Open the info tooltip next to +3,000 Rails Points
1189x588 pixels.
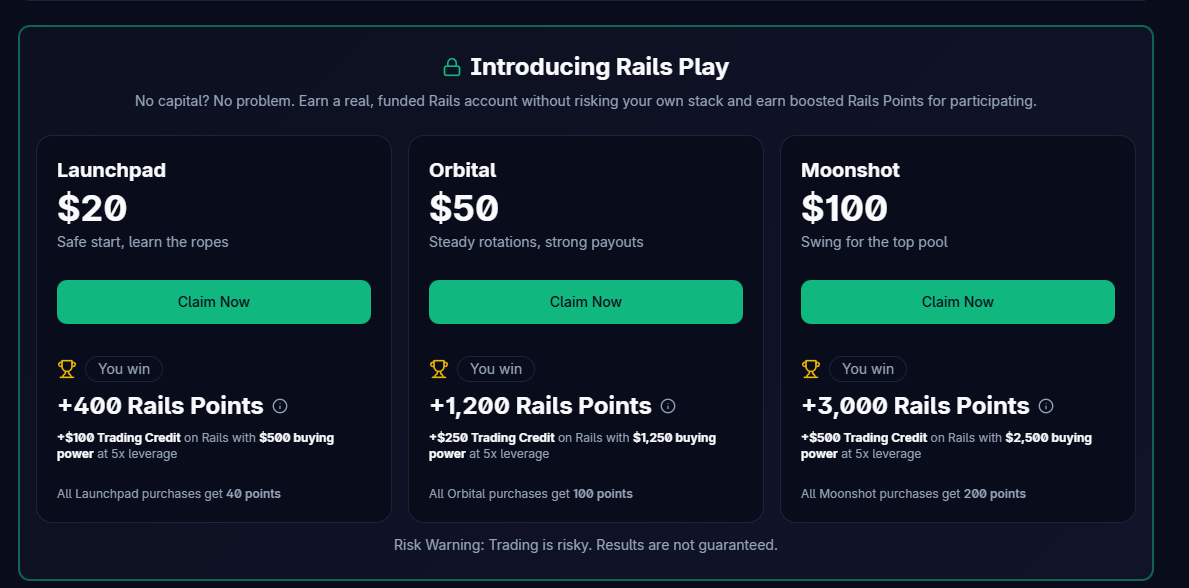[x=1046, y=406]
